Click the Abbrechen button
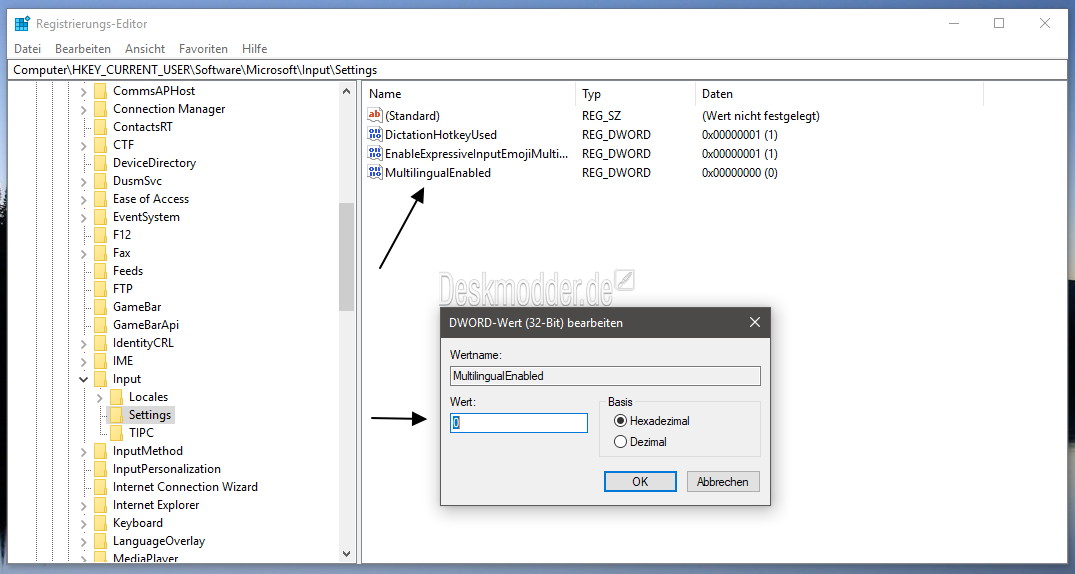This screenshot has height=574, width=1075. 723,481
